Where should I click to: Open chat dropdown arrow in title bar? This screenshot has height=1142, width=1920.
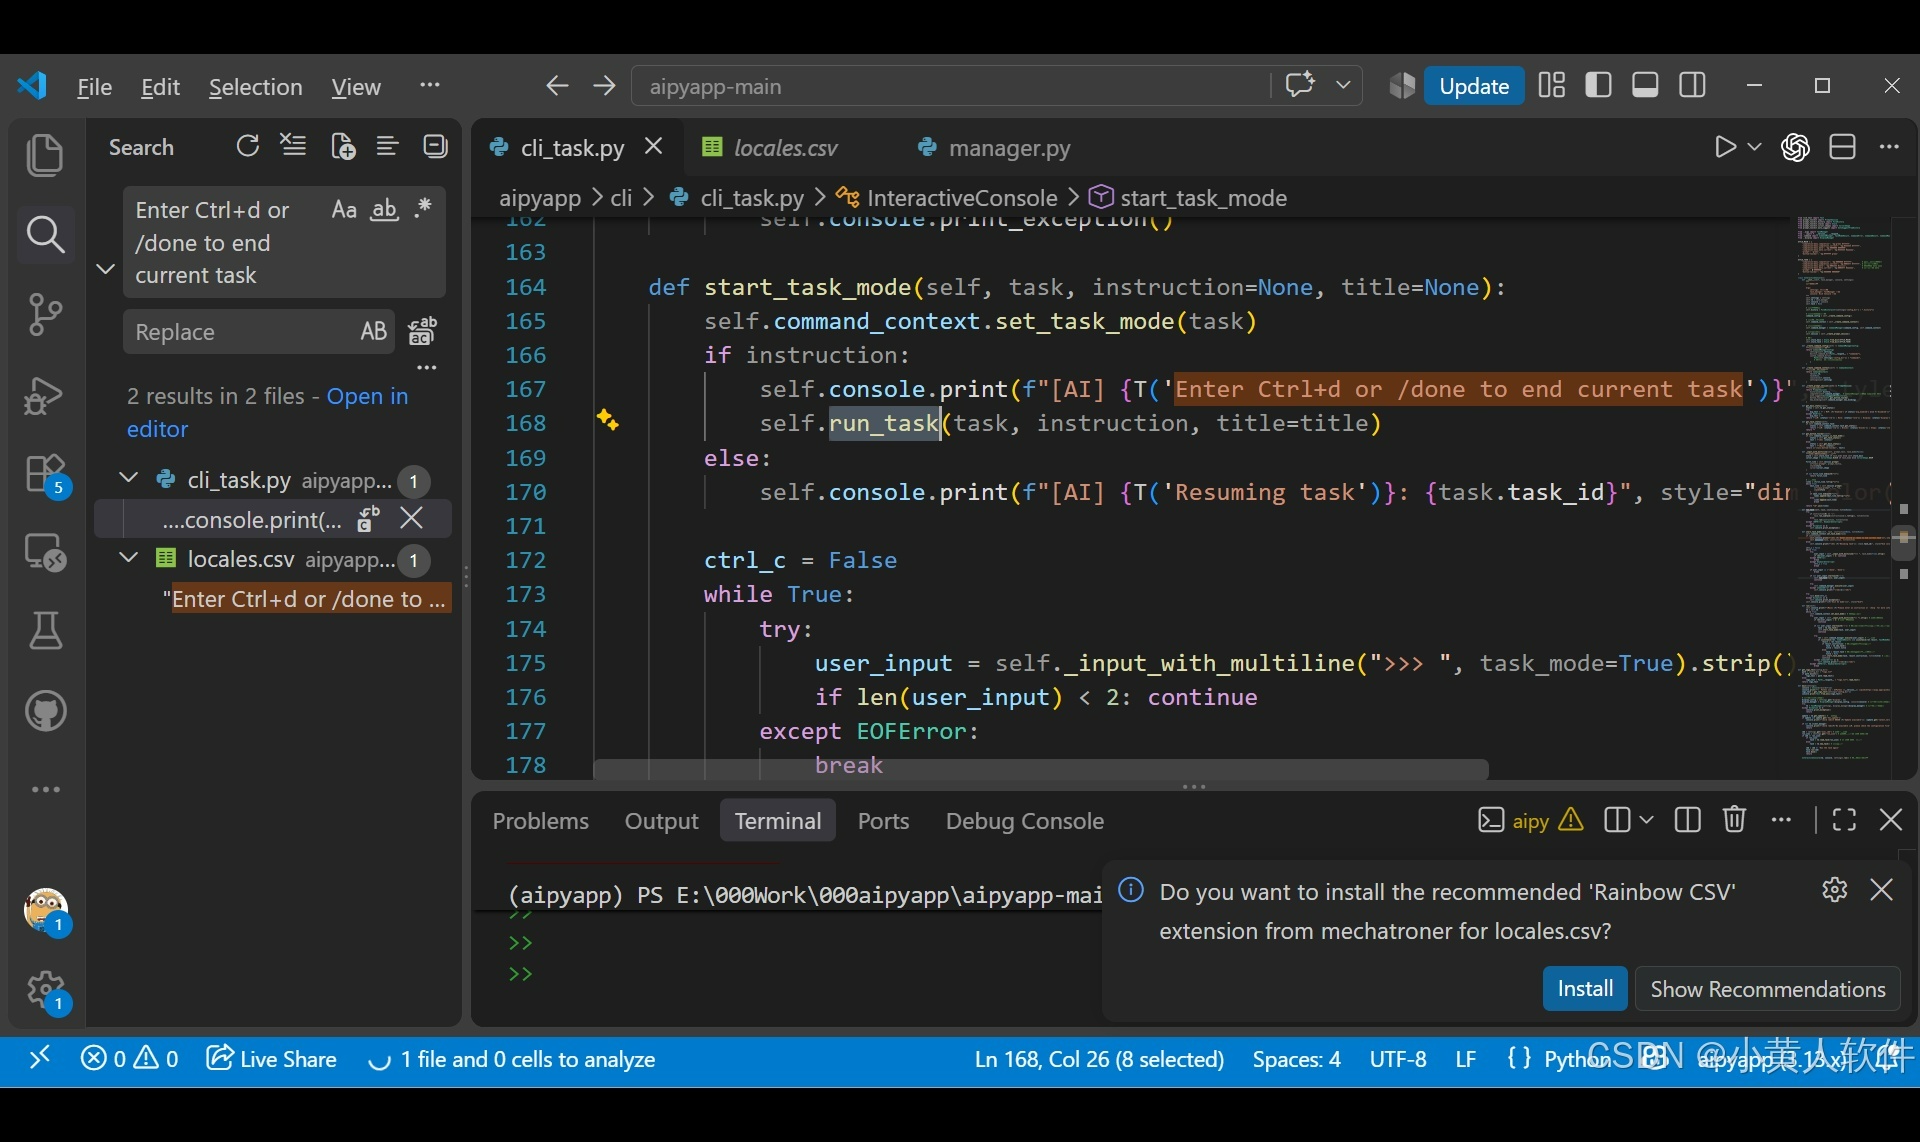[1343, 86]
